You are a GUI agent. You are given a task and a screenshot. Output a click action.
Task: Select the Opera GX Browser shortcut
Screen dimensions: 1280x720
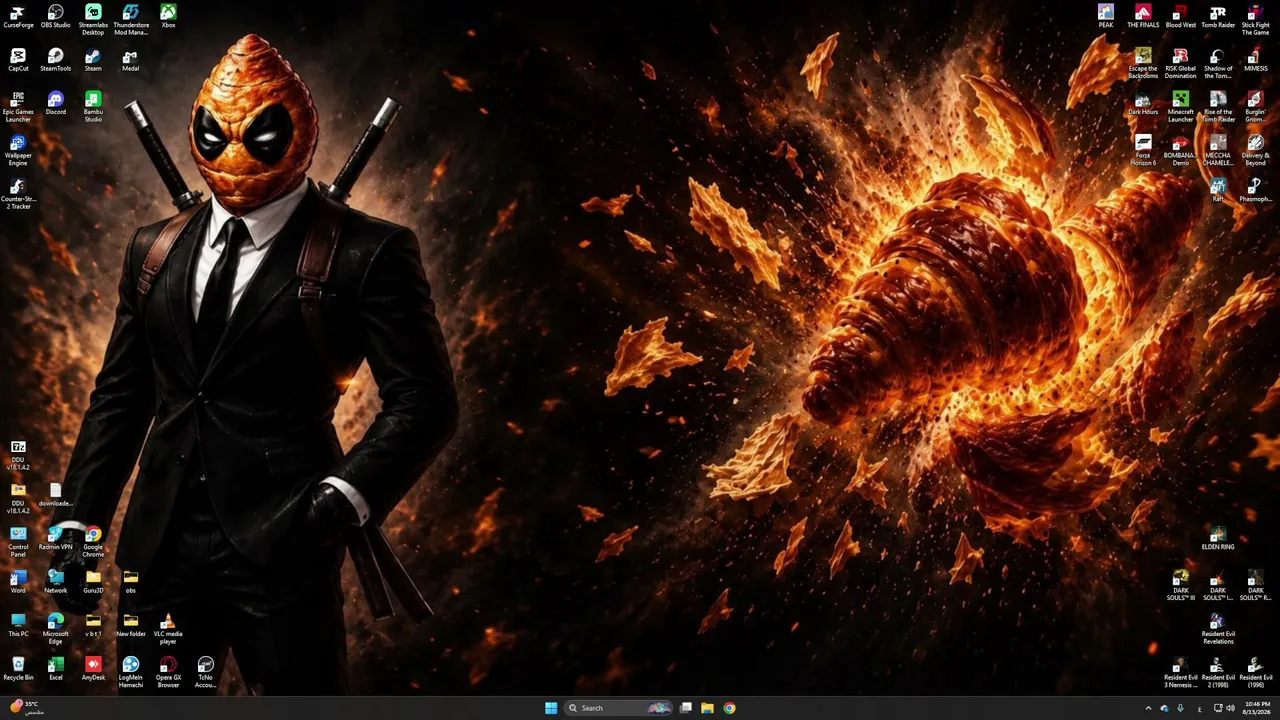(x=168, y=672)
